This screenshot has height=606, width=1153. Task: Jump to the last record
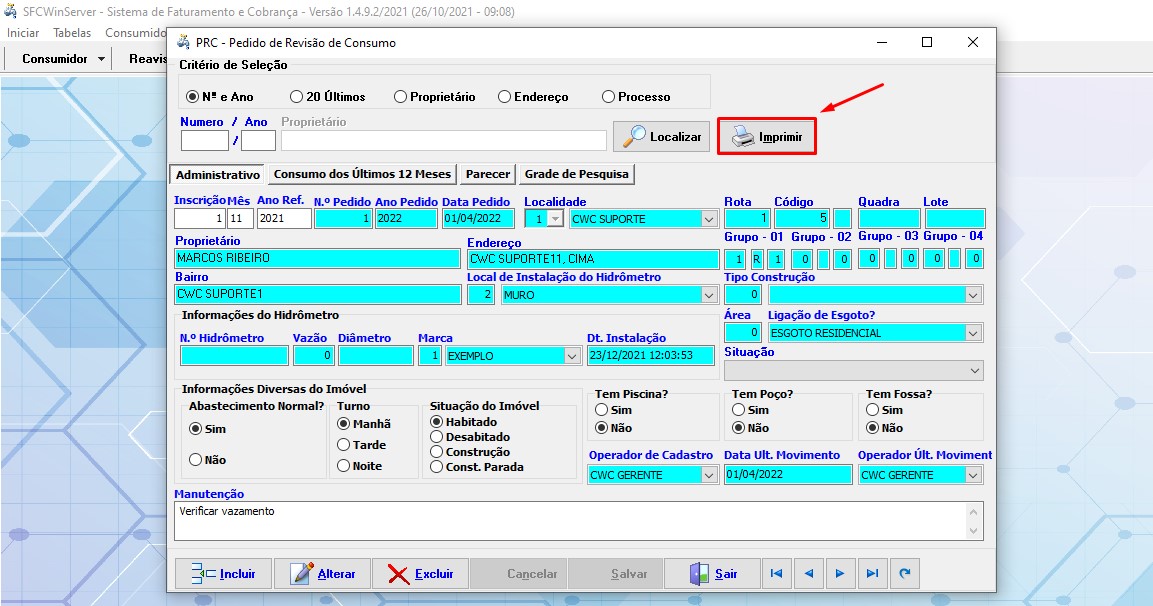872,574
